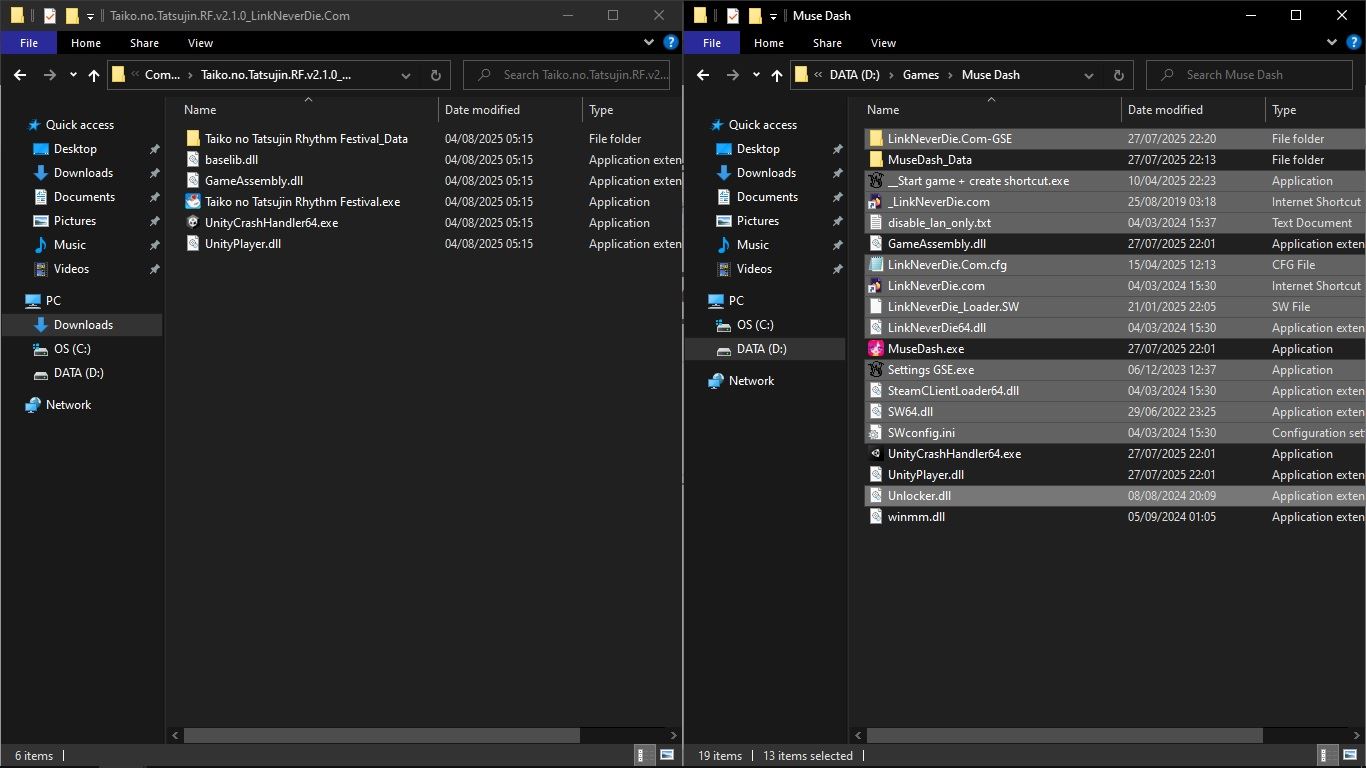This screenshot has height=768, width=1366.
Task: Click the refresh icon in Taiko window address bar
Action: 435,75
